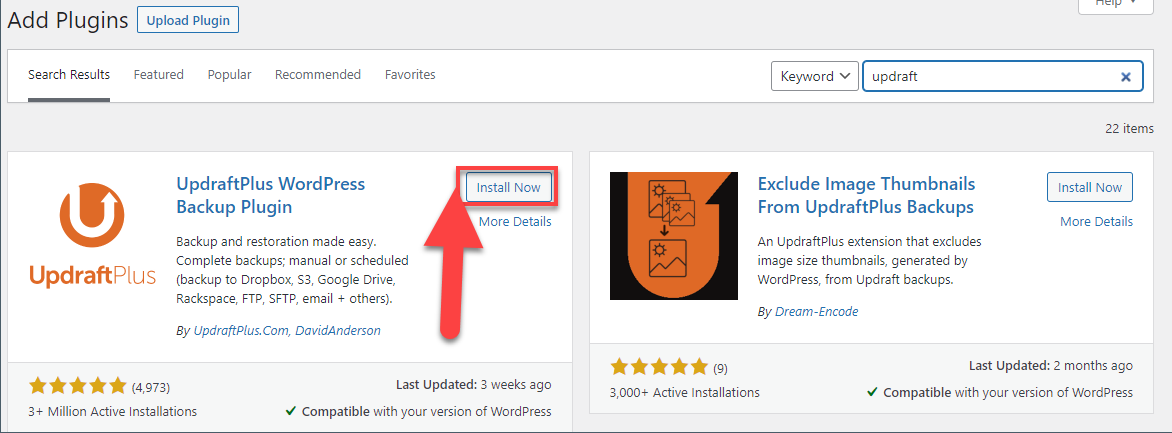Open the Dream-Encode author link
Screen dimensions: 1172x433
click(816, 311)
